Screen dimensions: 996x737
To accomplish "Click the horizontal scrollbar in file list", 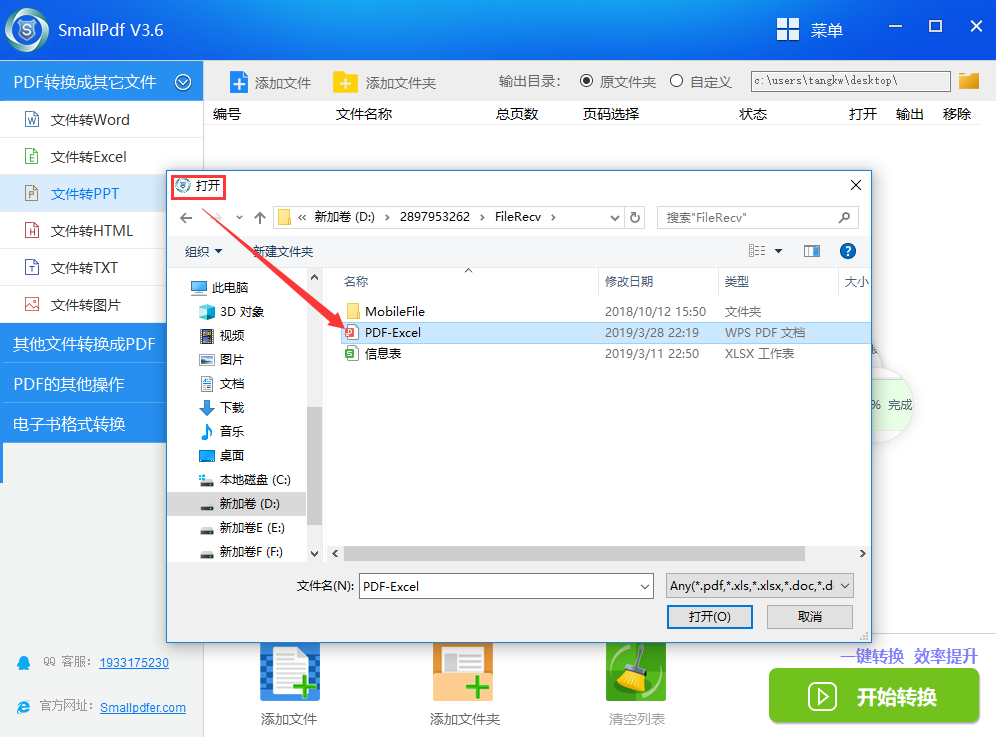I will [x=574, y=553].
